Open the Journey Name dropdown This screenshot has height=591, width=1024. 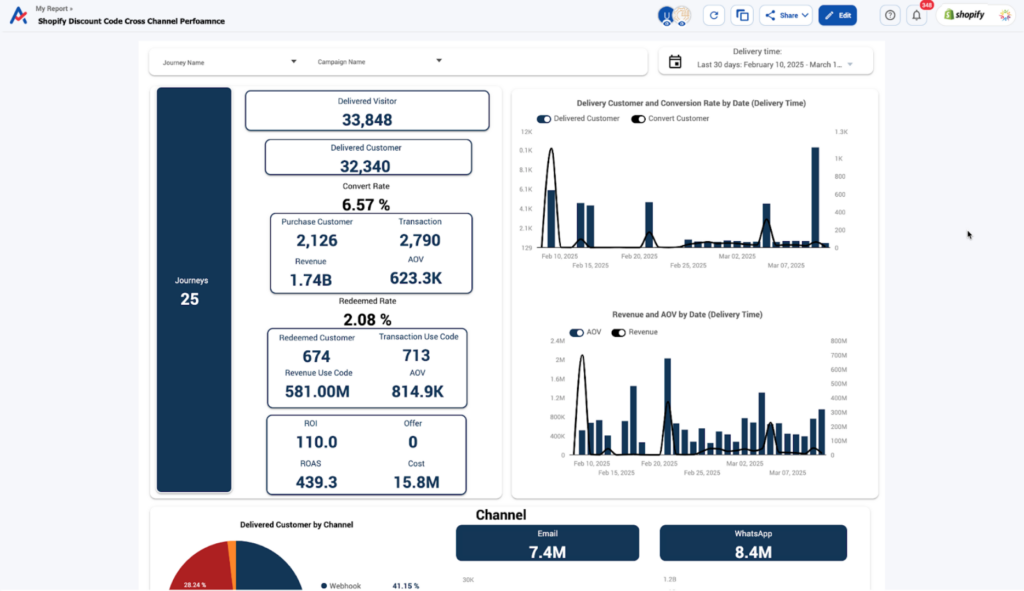(x=229, y=62)
